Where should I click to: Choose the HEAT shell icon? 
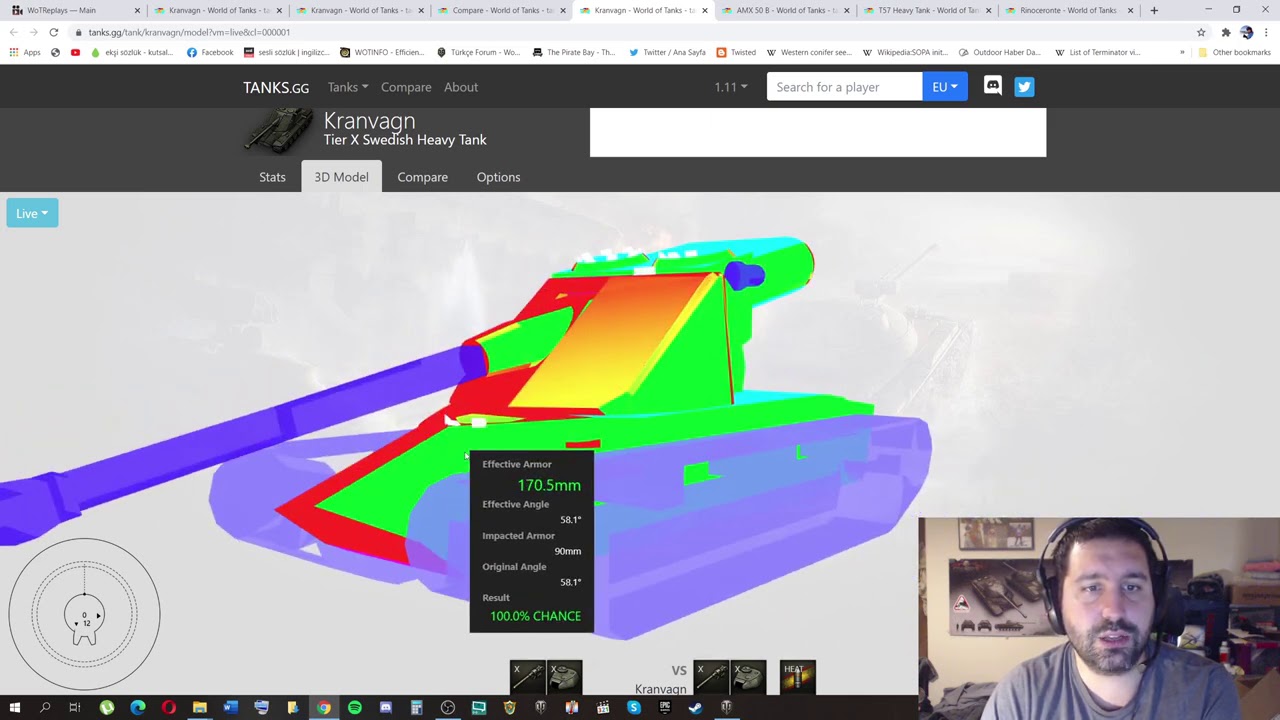coord(797,676)
